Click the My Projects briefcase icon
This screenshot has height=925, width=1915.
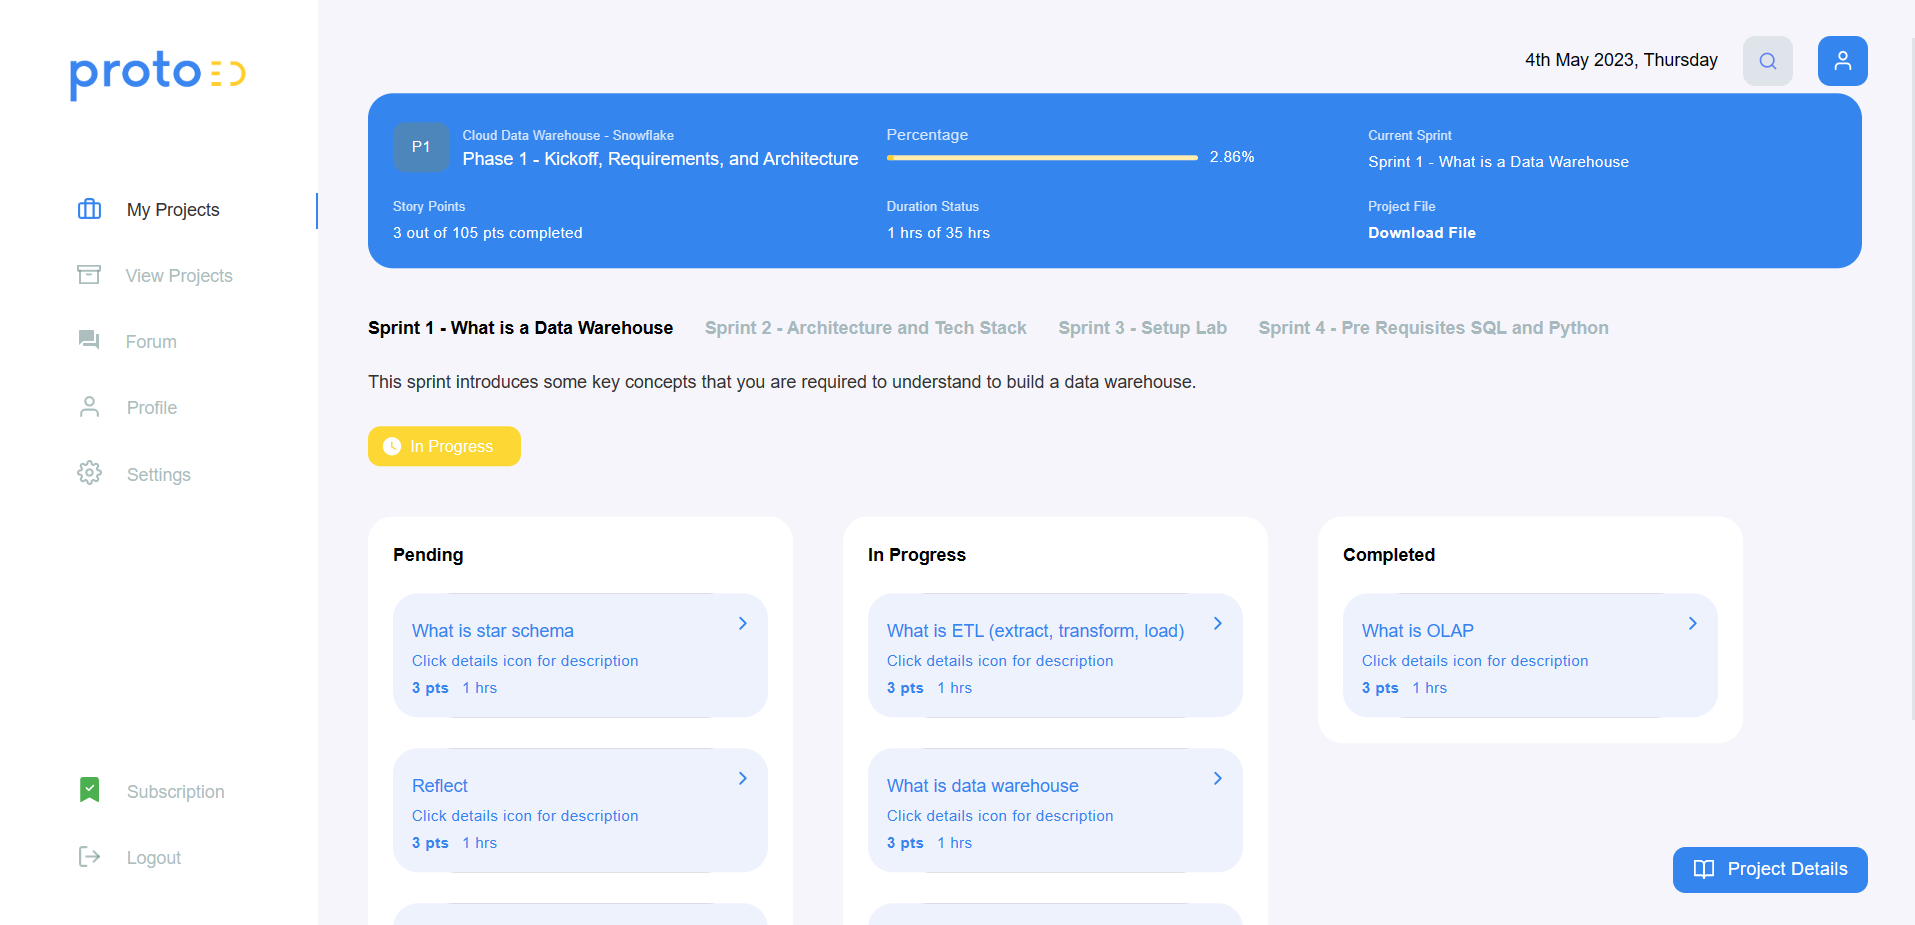(x=90, y=209)
